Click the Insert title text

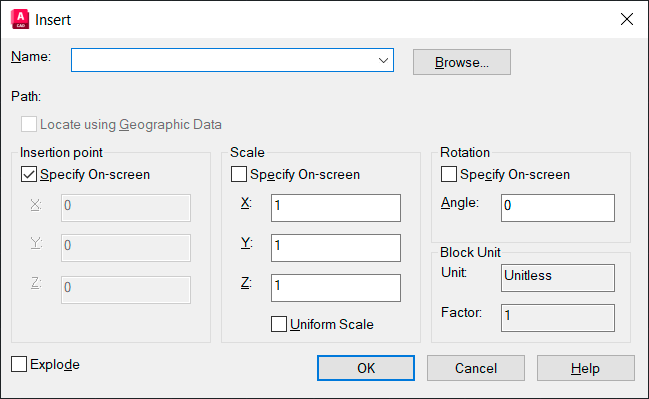53,20
